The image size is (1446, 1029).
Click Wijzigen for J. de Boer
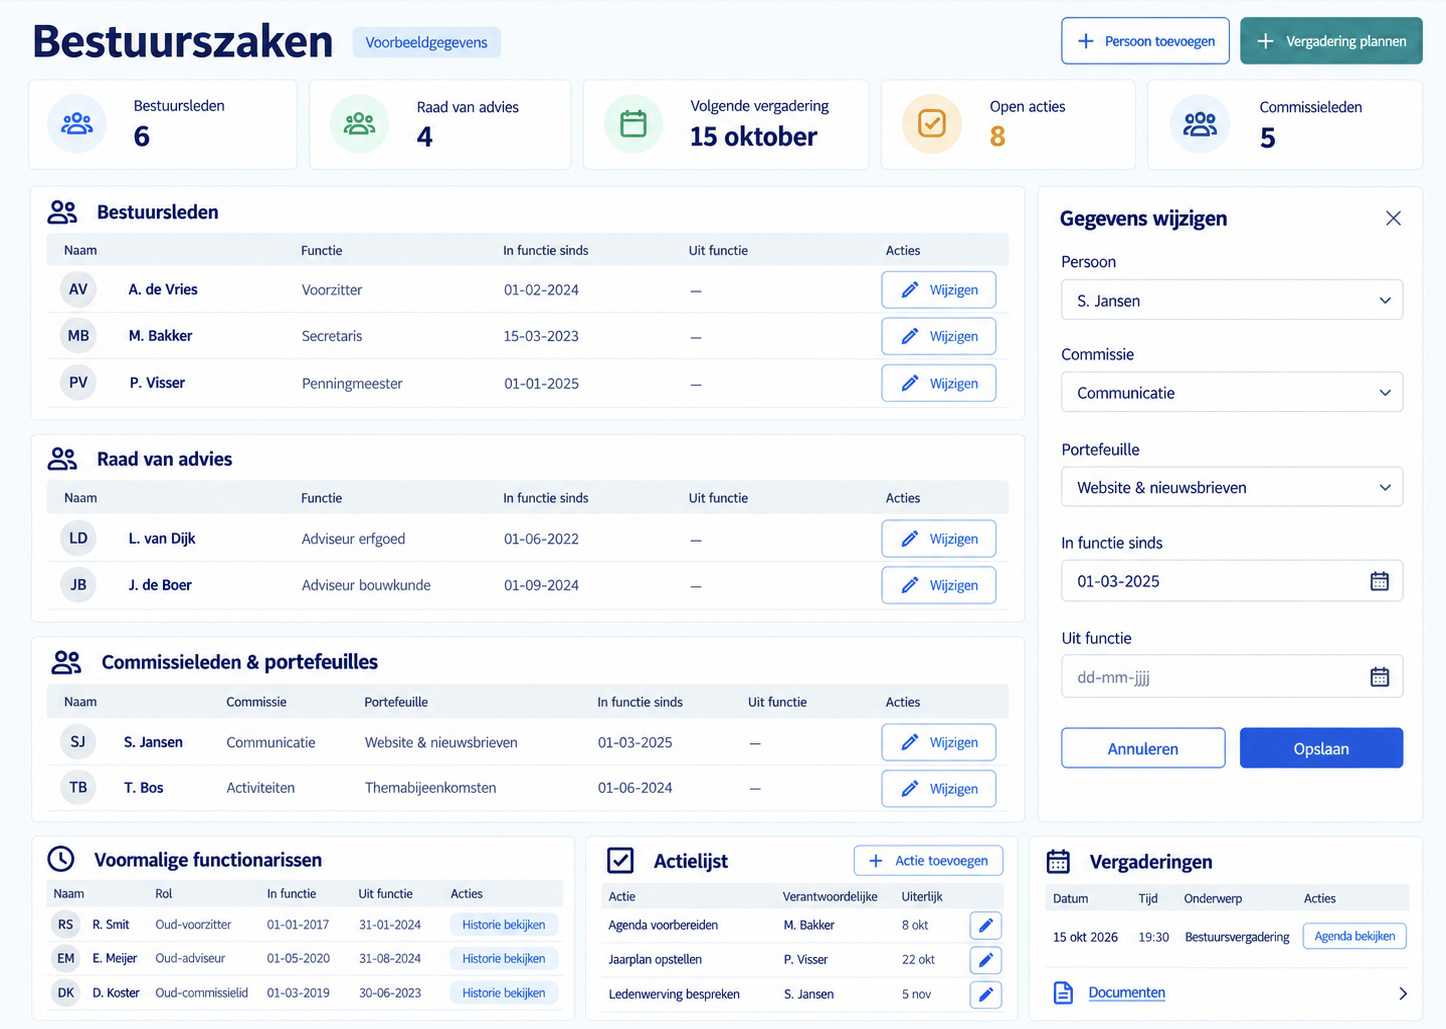click(938, 585)
